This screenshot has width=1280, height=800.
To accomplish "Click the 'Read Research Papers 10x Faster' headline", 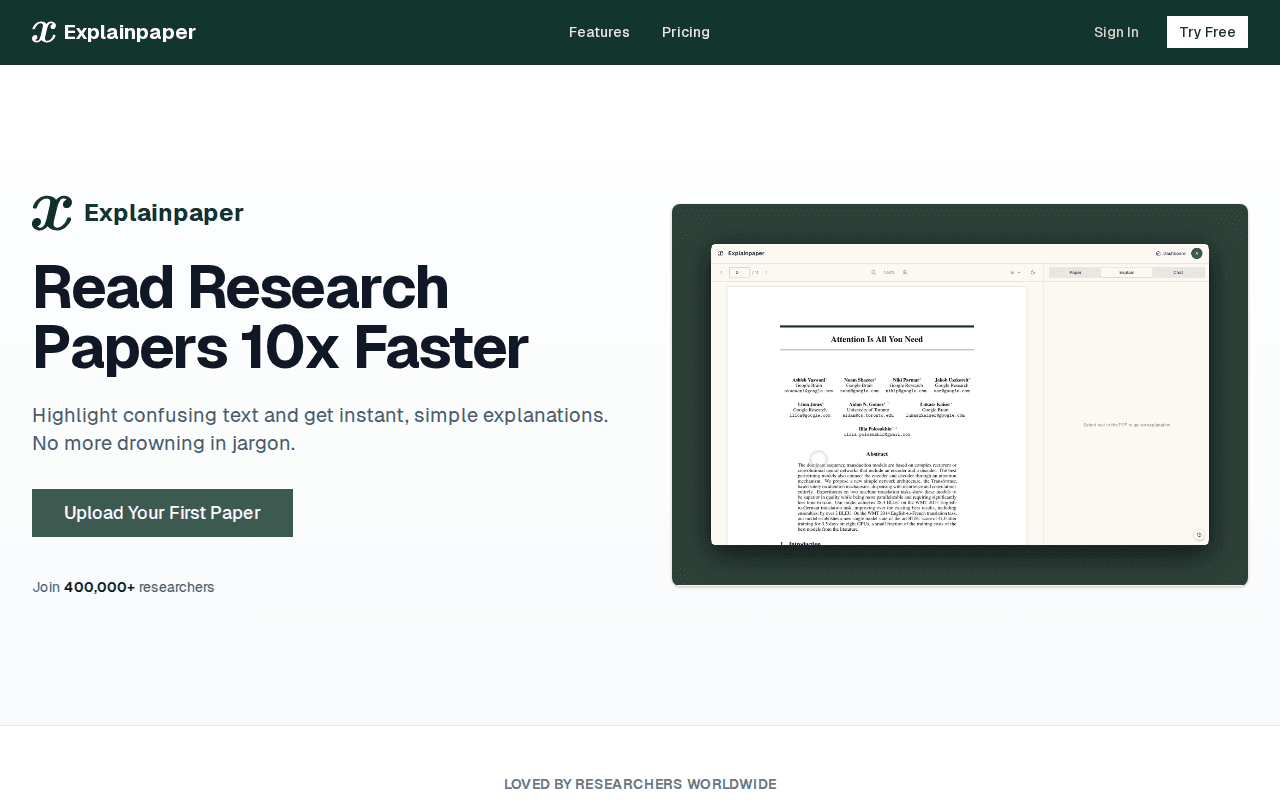I will click(x=280, y=317).
